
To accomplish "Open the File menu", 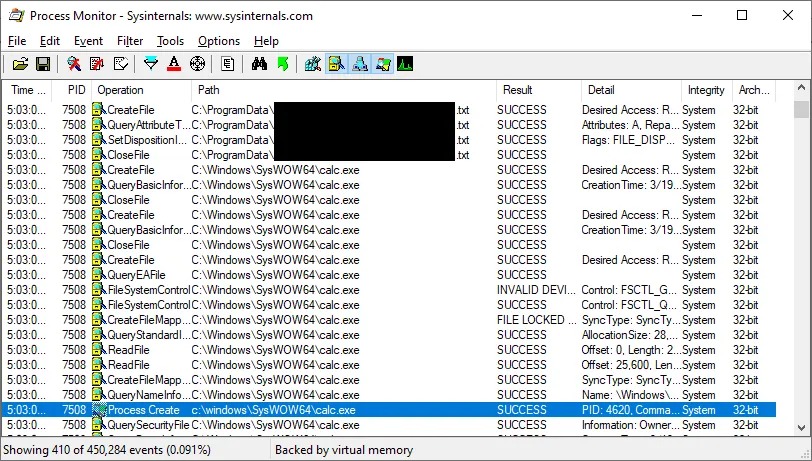I will pos(17,41).
